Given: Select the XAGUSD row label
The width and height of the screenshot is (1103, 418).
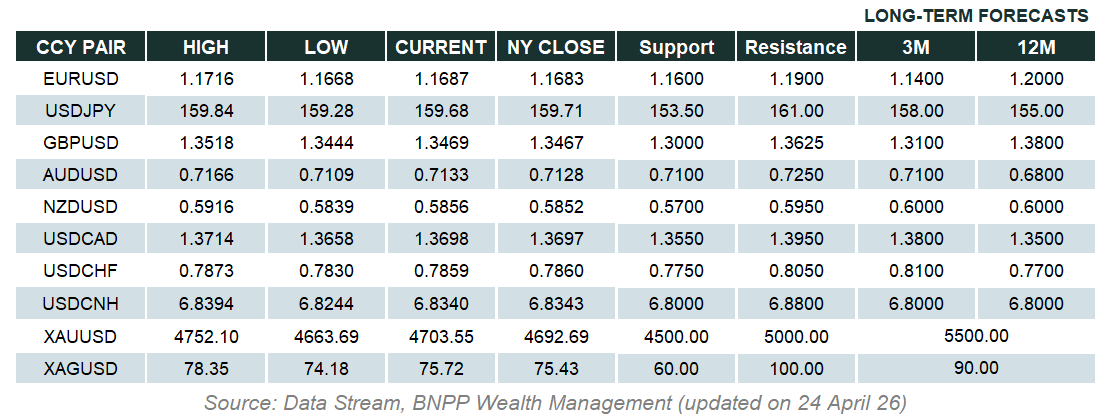Looking at the screenshot, I should coord(81,369).
